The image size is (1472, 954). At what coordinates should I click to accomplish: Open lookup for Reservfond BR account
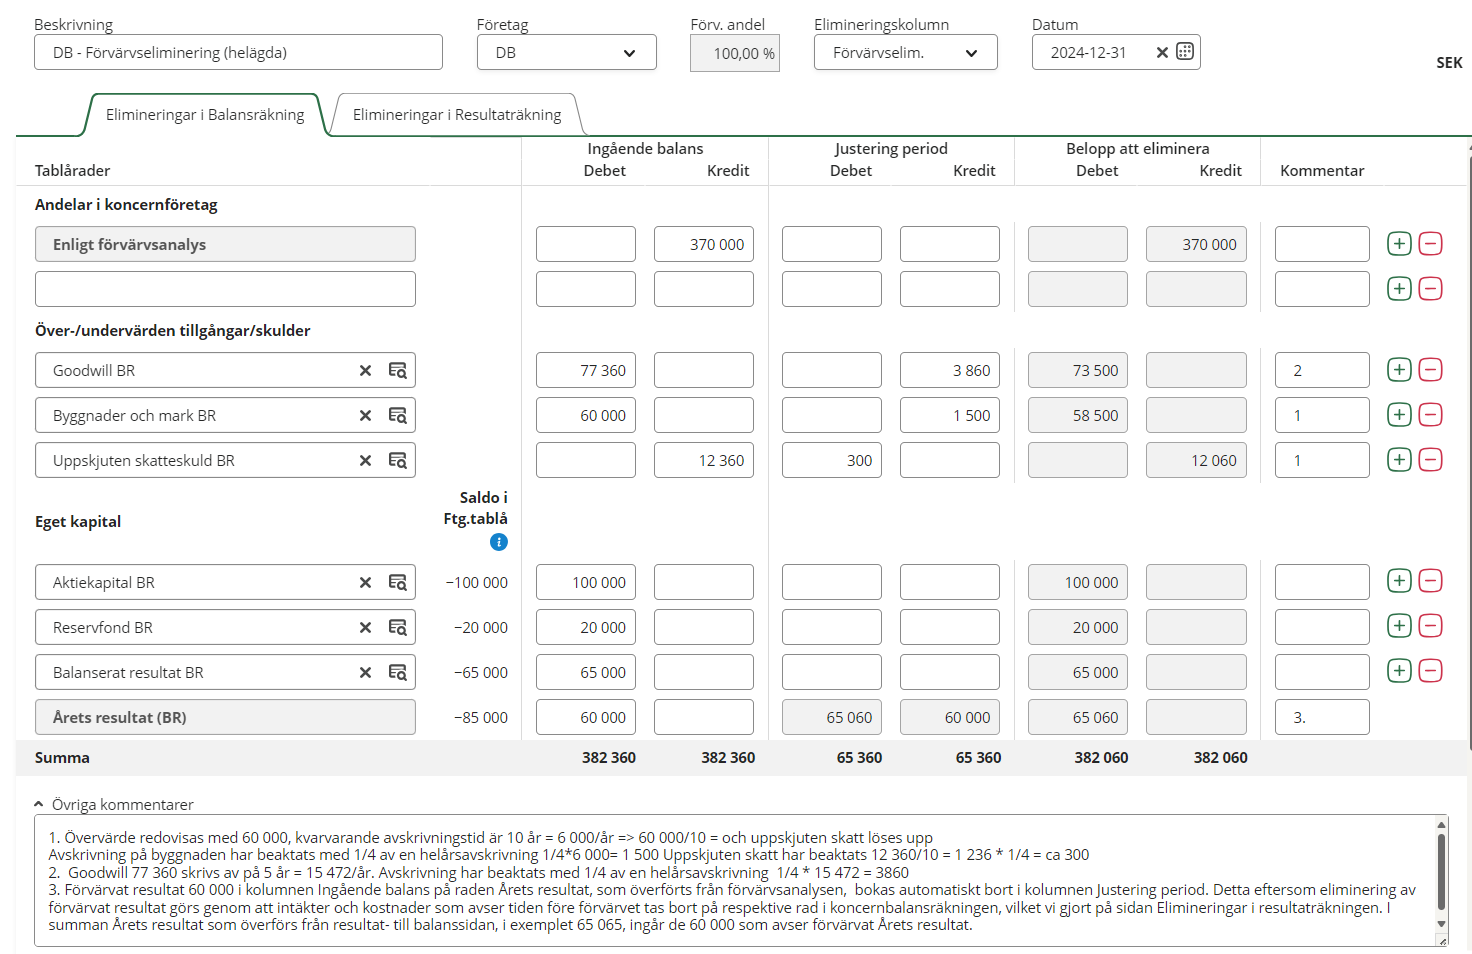pyautogui.click(x=397, y=627)
